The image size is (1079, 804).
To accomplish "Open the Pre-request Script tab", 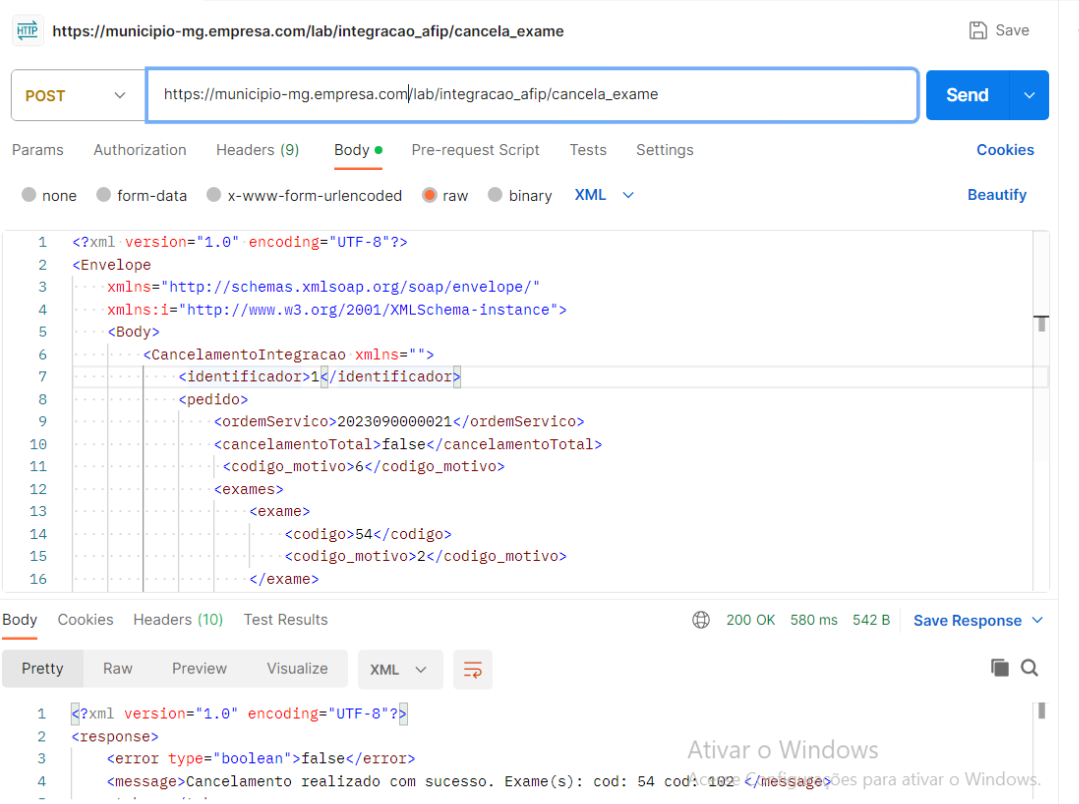I will point(475,150).
